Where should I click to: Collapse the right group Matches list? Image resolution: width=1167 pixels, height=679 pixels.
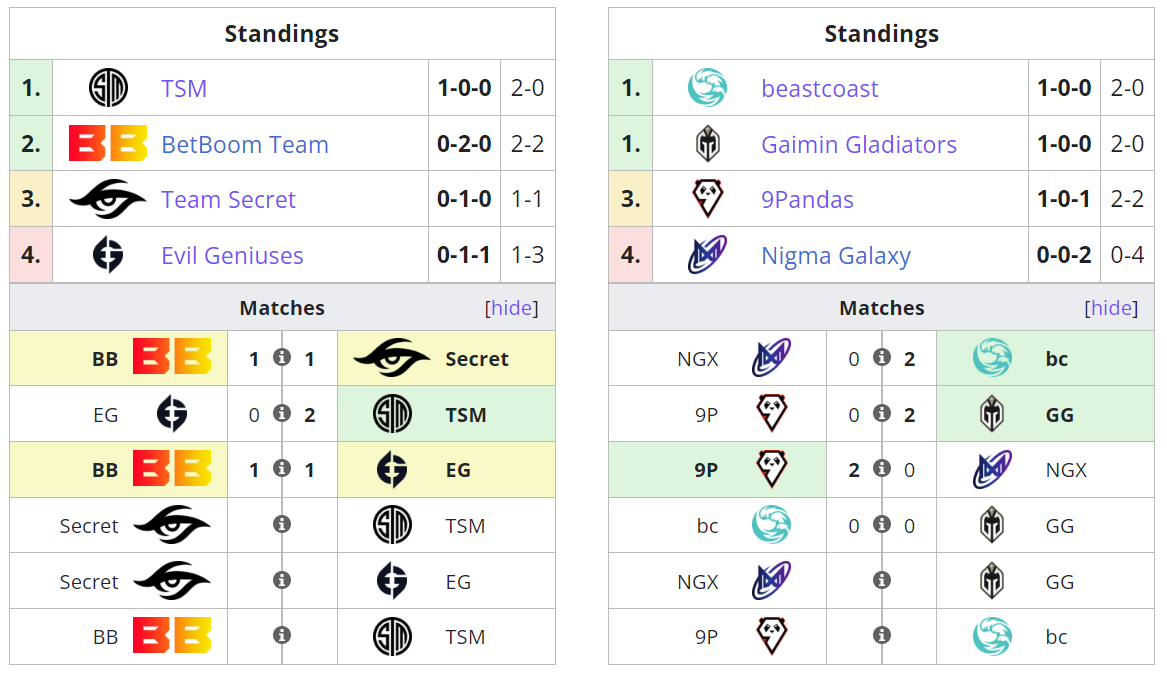coord(1111,308)
